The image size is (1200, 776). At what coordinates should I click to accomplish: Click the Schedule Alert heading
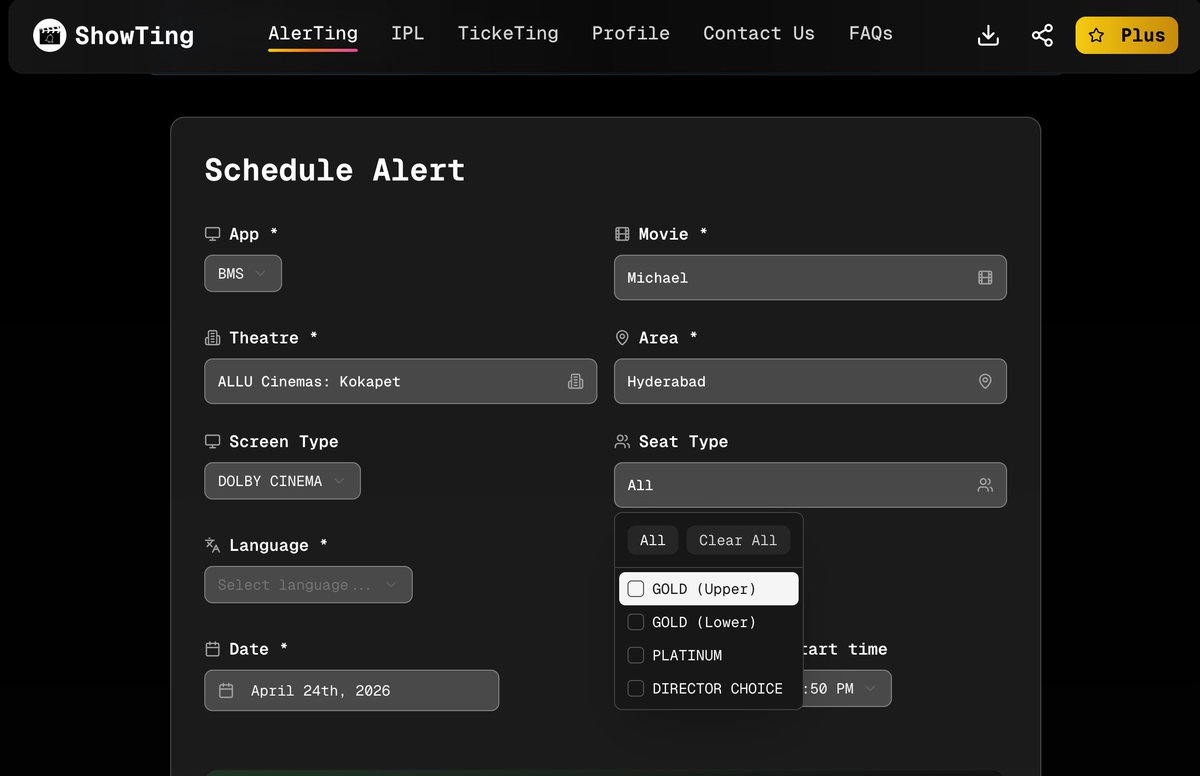click(335, 170)
